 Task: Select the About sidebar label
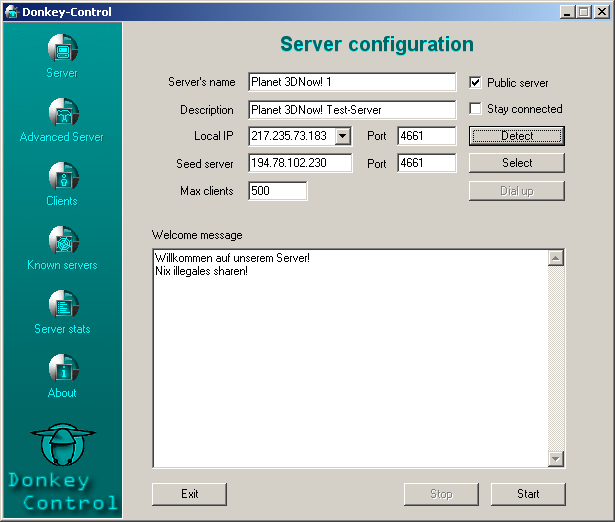click(62, 393)
